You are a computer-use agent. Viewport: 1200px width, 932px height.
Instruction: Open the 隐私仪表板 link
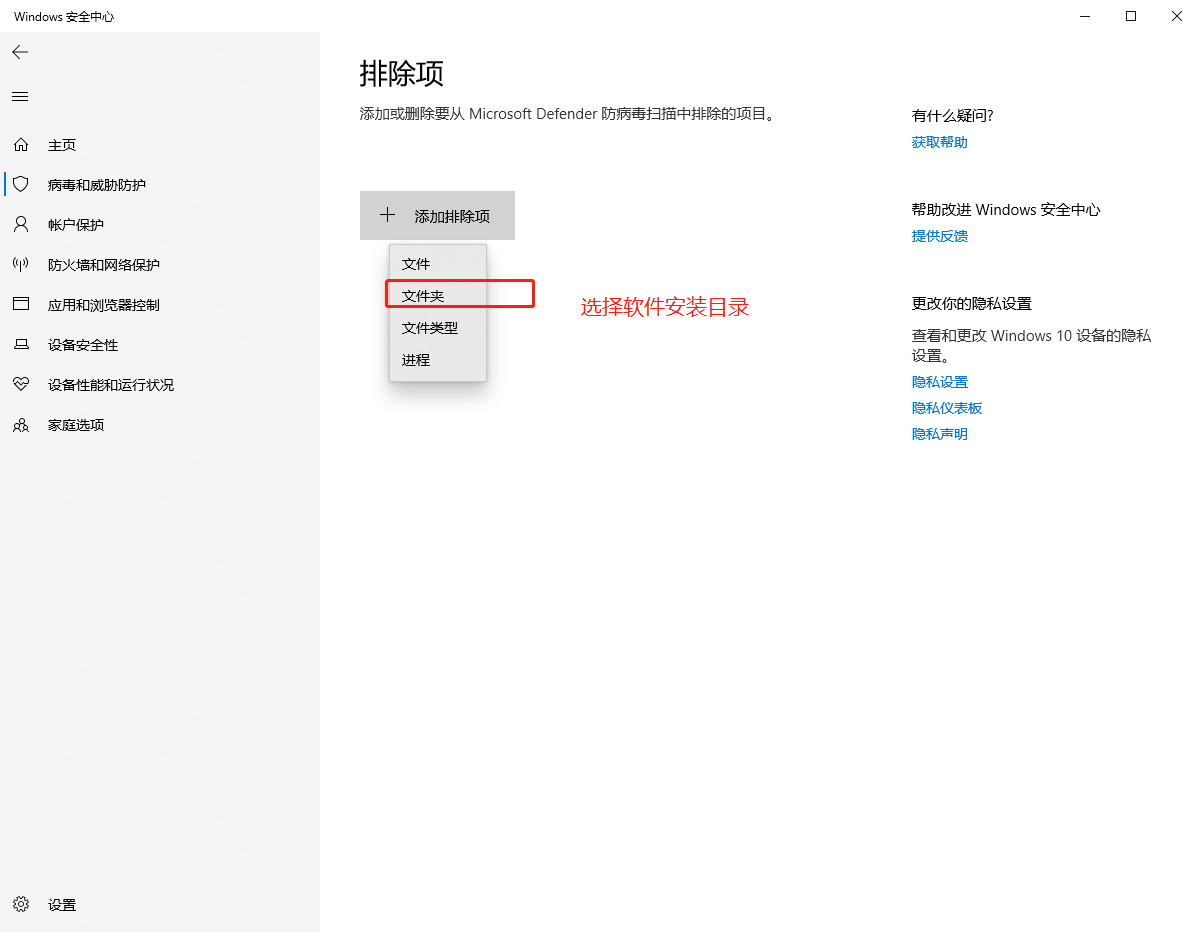tap(947, 408)
